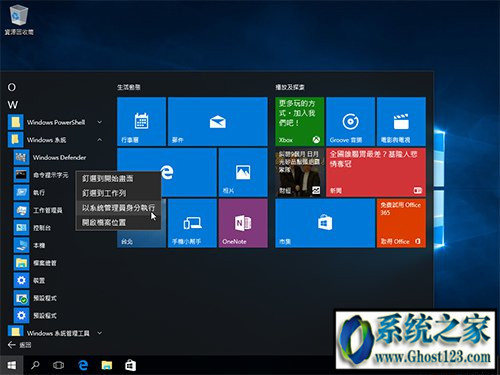Collapse the Windows 系統 folder chevron
The height and width of the screenshot is (375, 500).
pos(99,140)
